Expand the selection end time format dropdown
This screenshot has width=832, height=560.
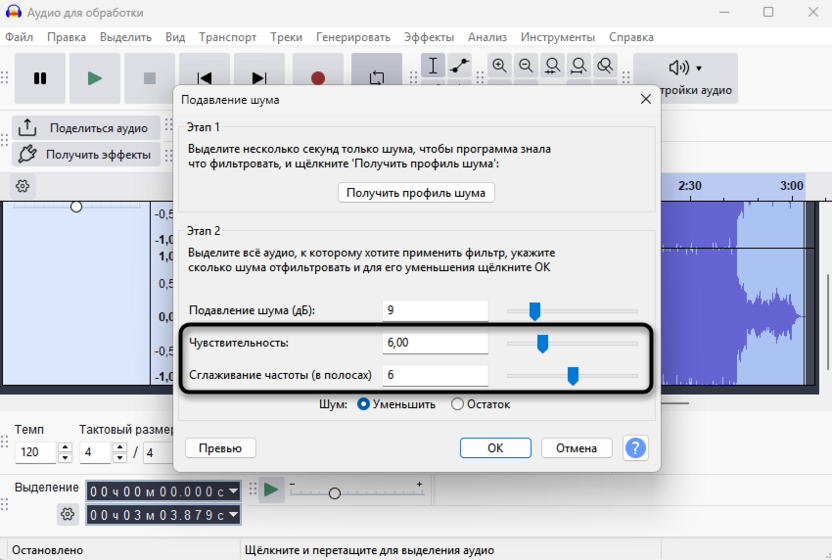pyautogui.click(x=234, y=515)
